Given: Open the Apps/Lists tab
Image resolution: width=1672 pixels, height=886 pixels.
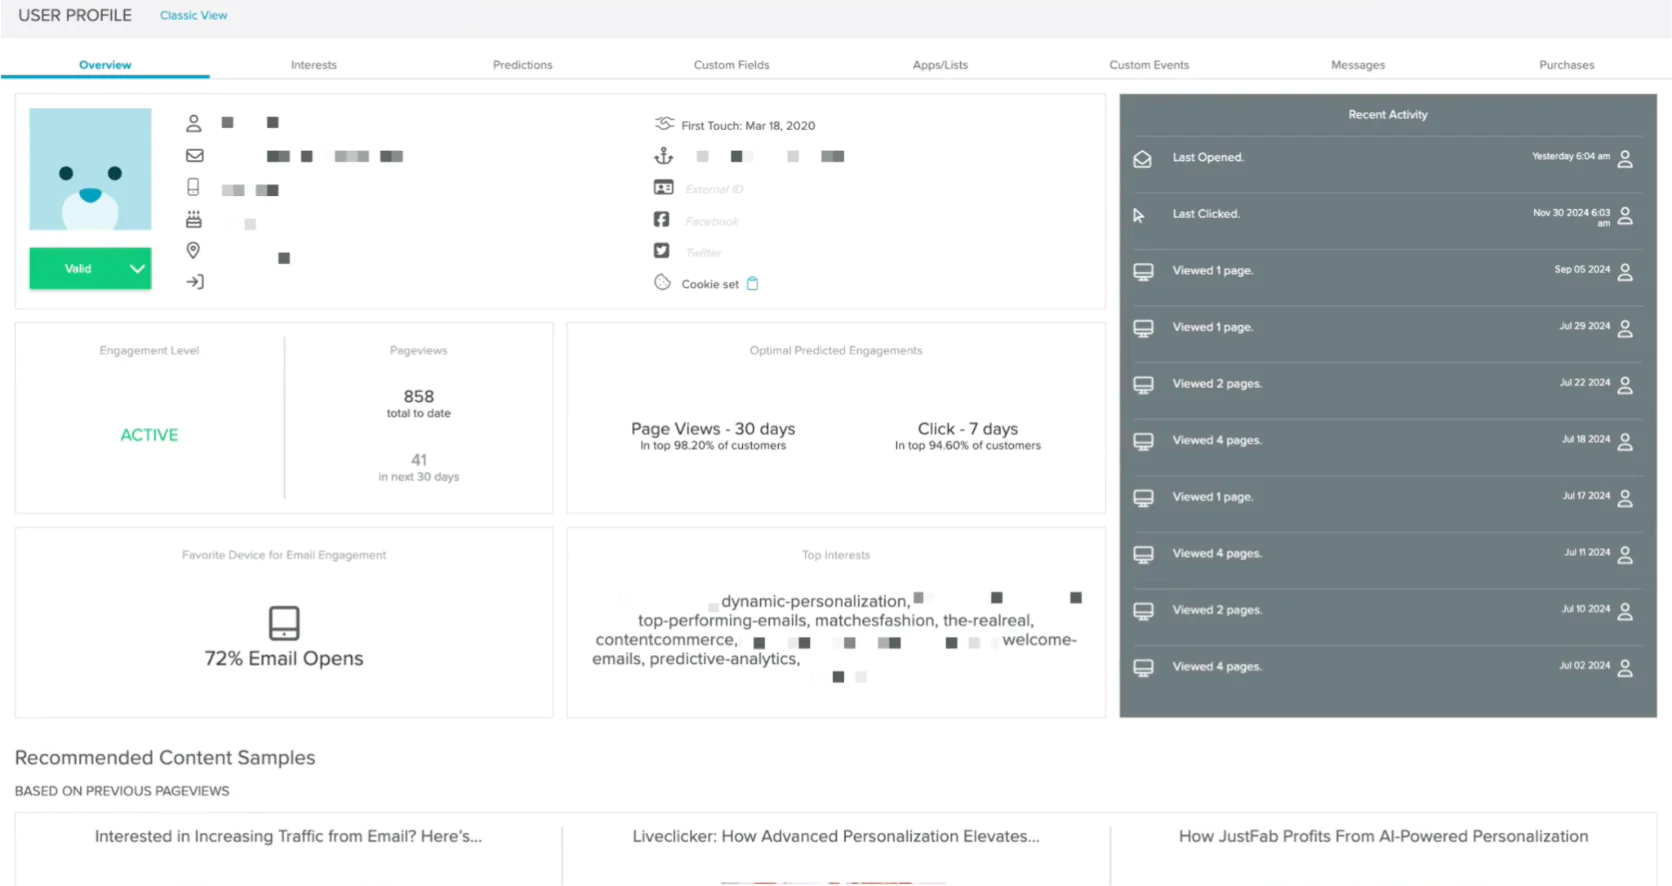Looking at the screenshot, I should tap(940, 65).
